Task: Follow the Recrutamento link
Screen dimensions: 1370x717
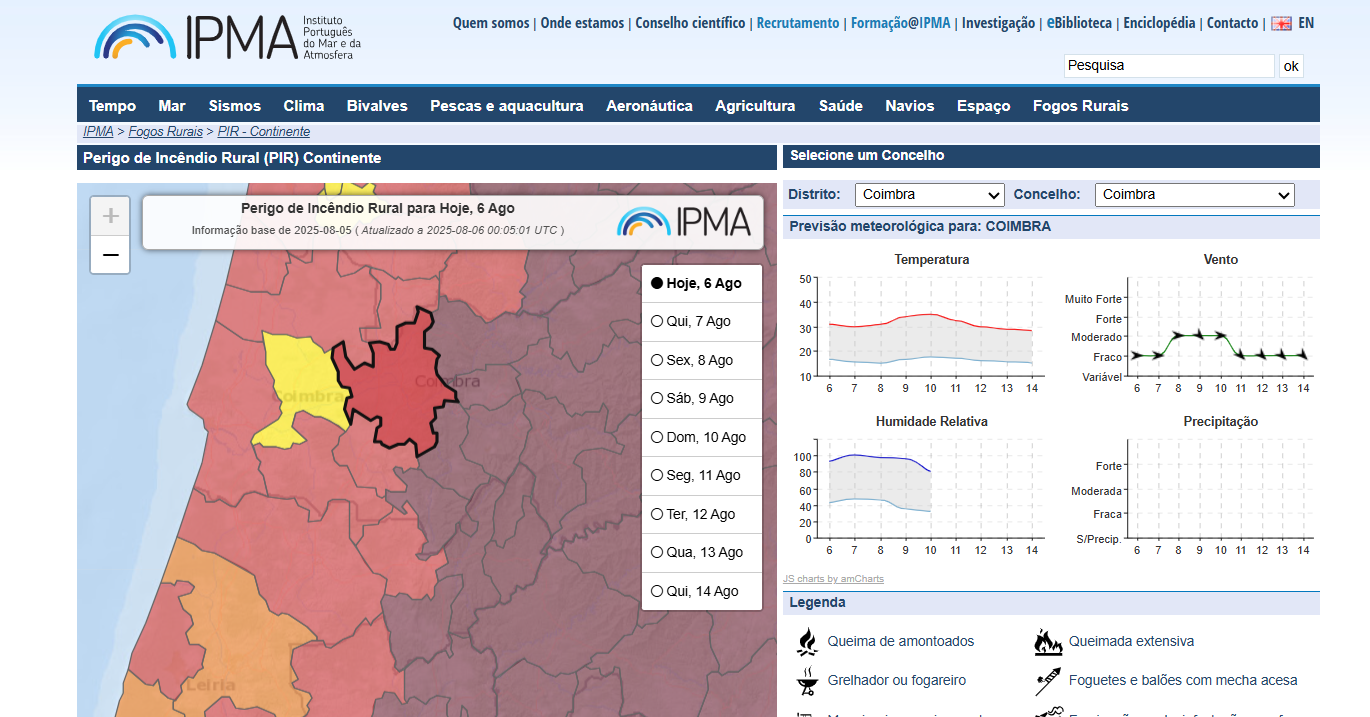Action: (797, 23)
